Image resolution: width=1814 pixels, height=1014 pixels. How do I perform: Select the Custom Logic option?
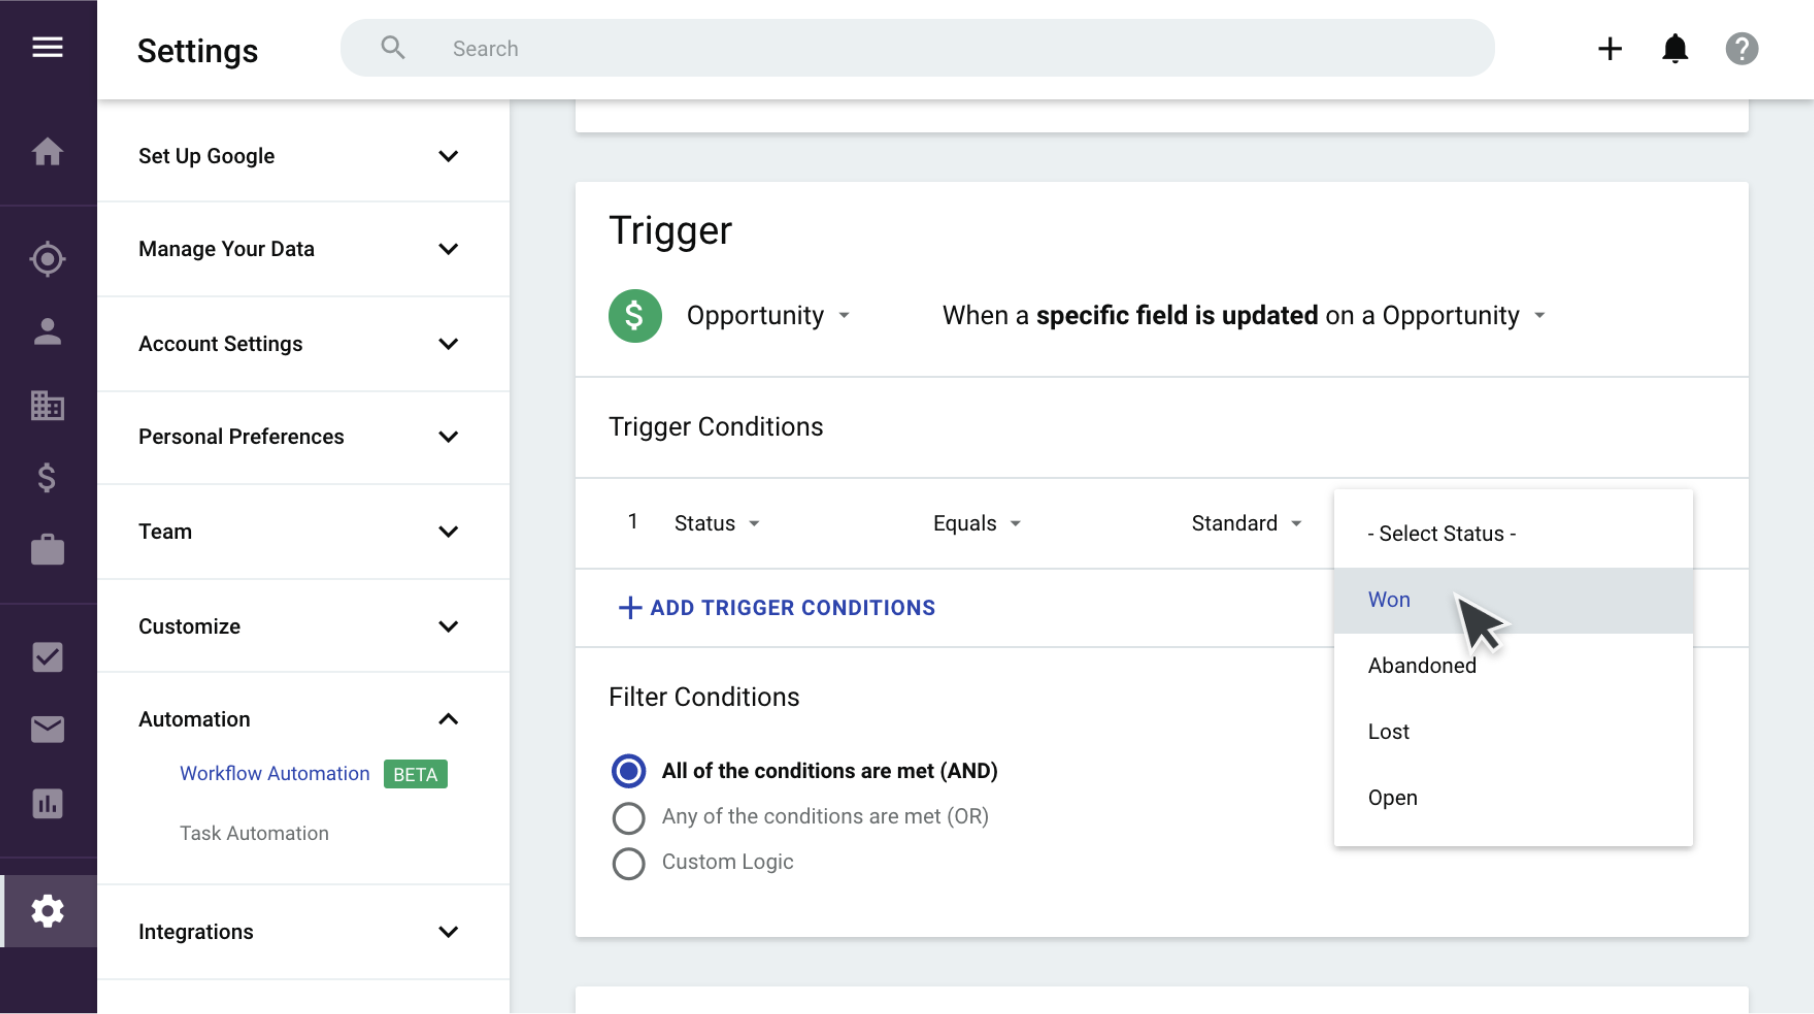pyautogui.click(x=628, y=862)
